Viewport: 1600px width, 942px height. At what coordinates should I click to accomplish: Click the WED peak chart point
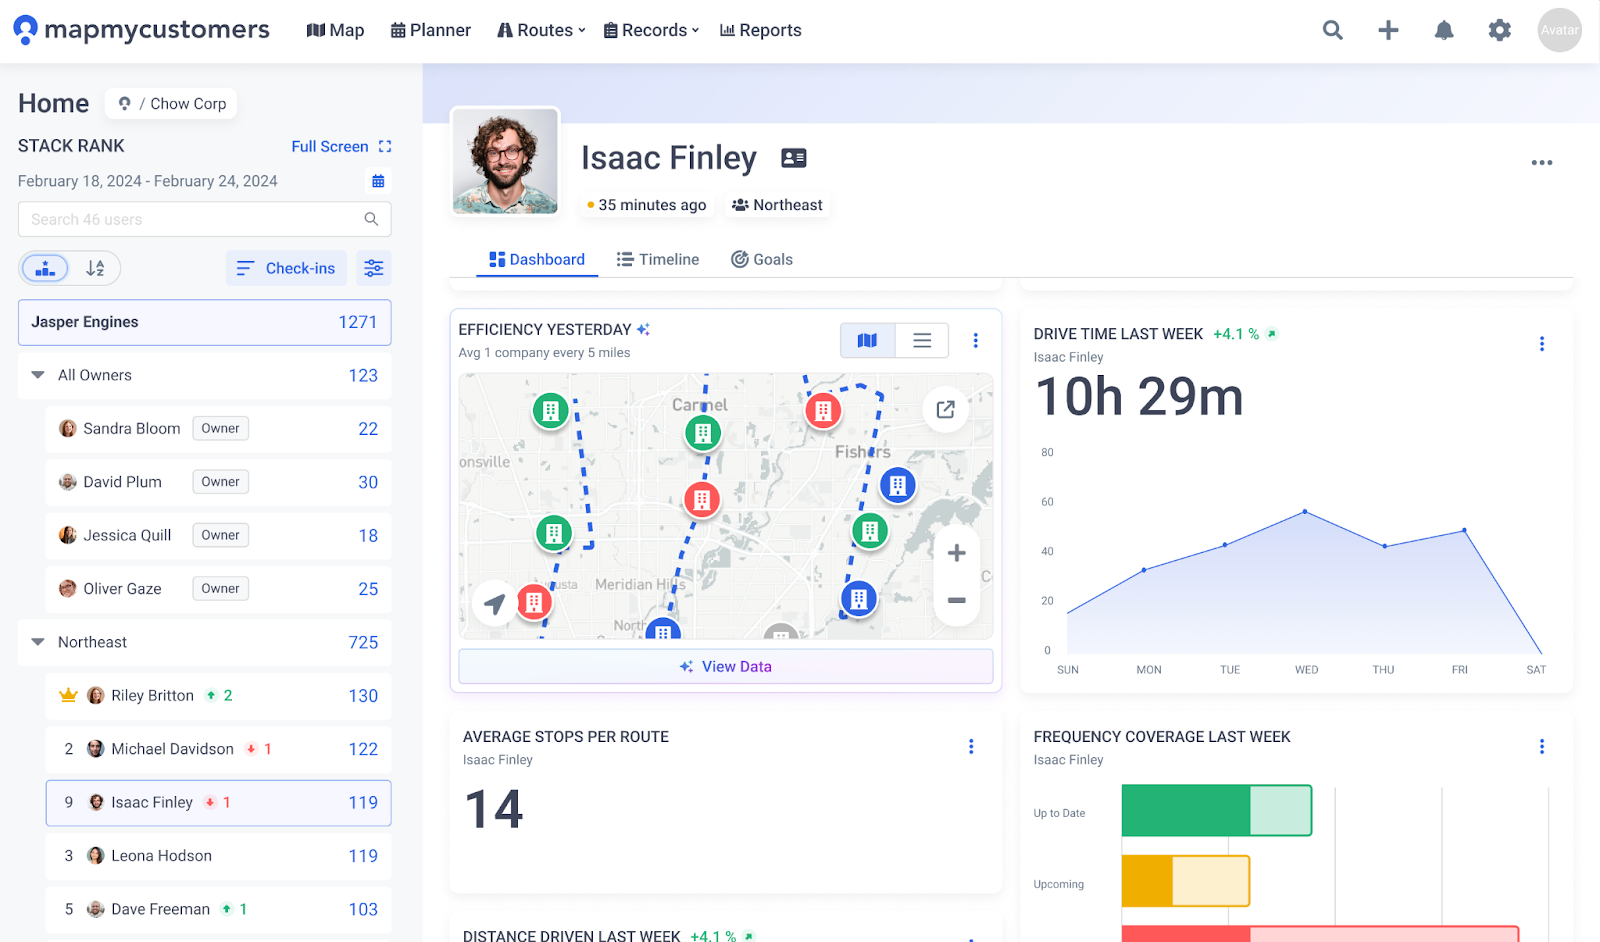coord(1305,512)
